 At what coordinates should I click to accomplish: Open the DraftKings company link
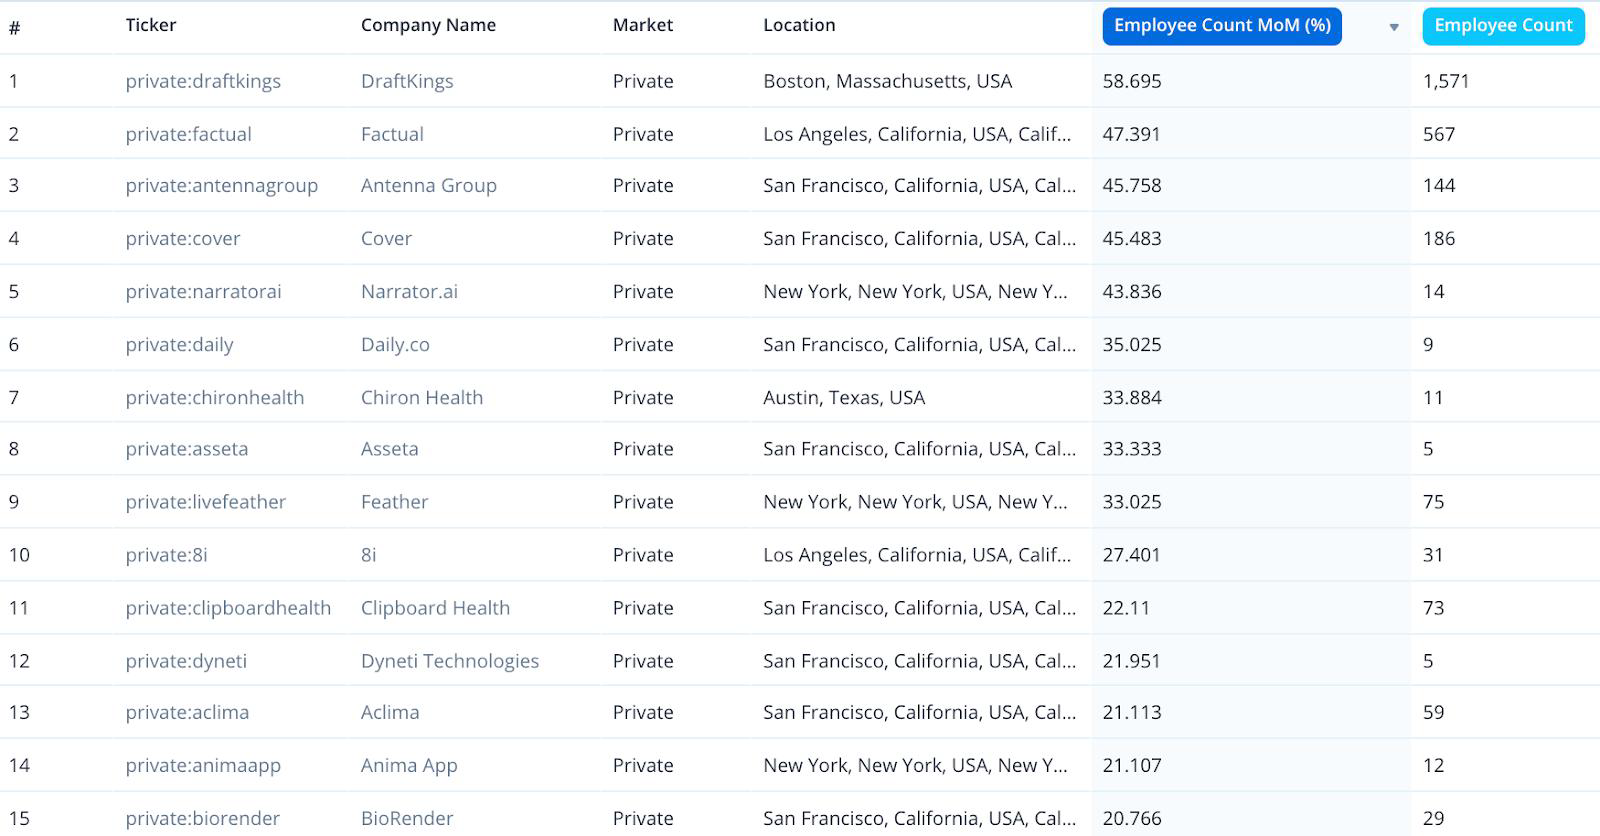pos(407,81)
